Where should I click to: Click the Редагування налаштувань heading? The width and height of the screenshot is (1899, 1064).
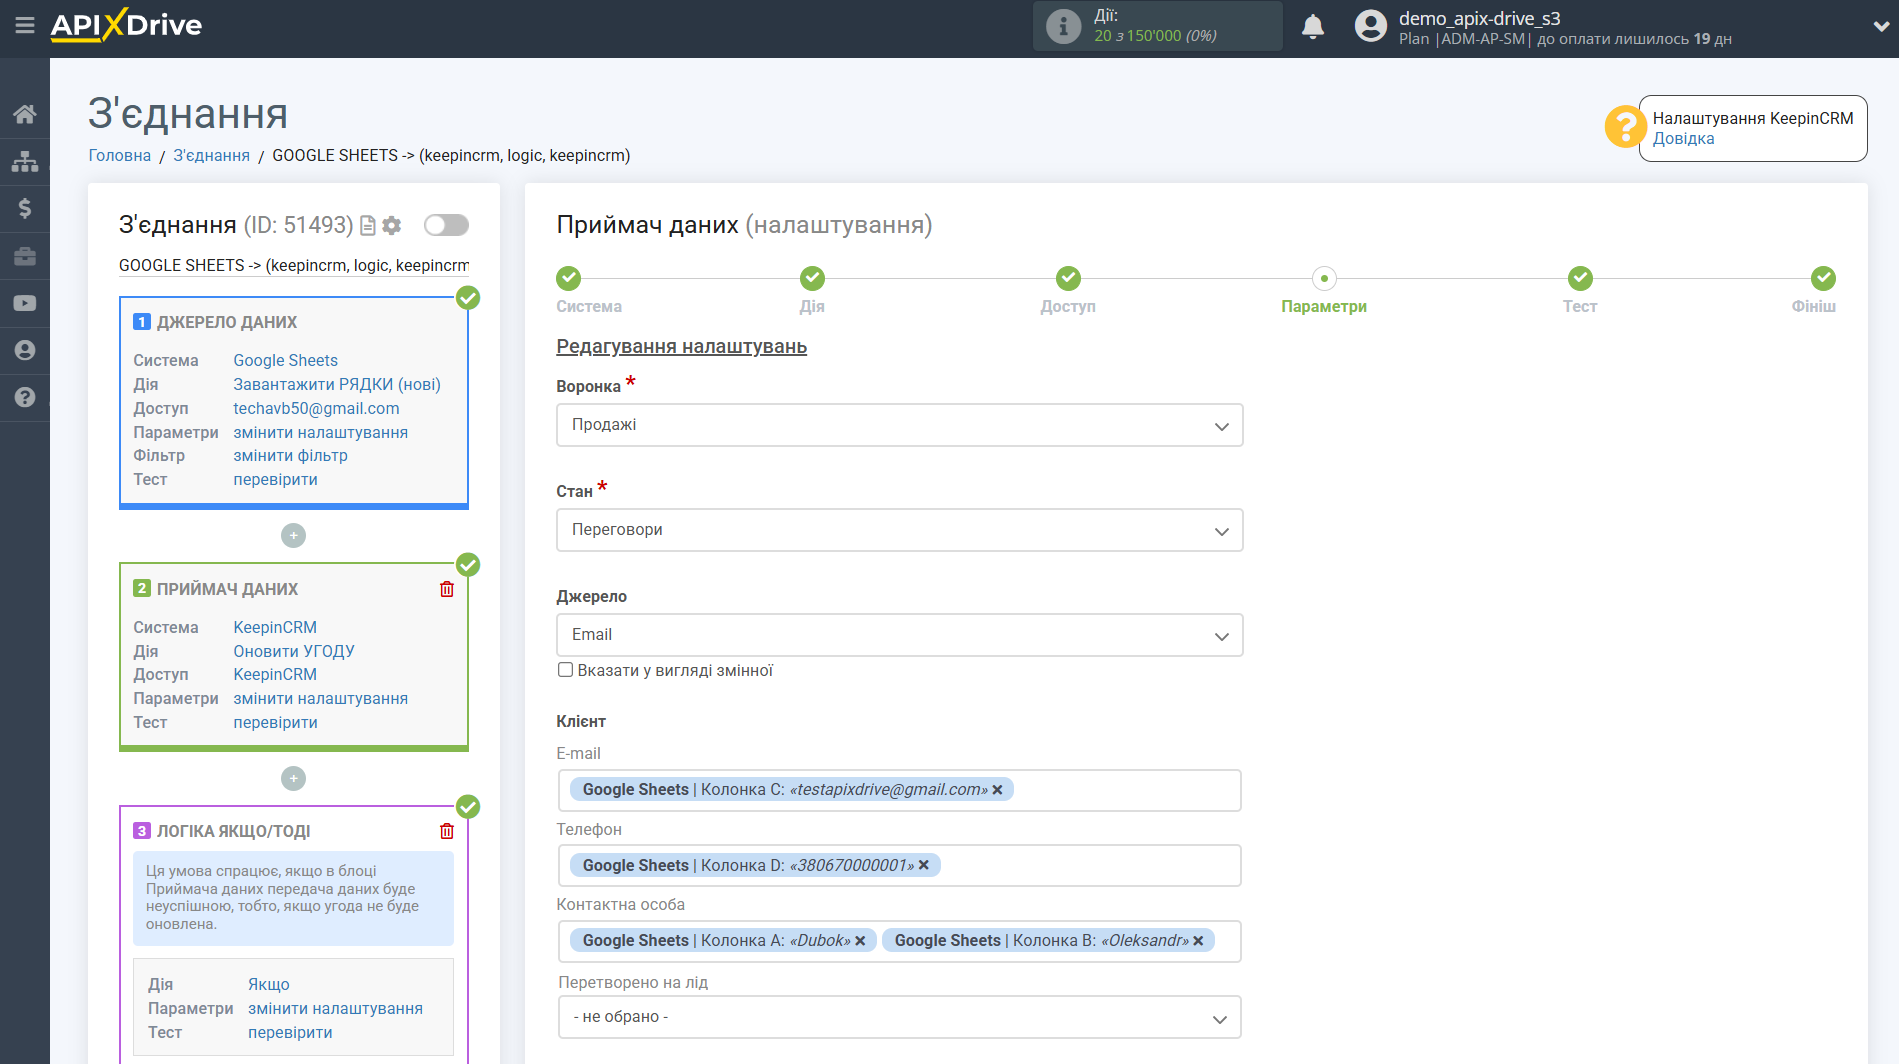[681, 346]
